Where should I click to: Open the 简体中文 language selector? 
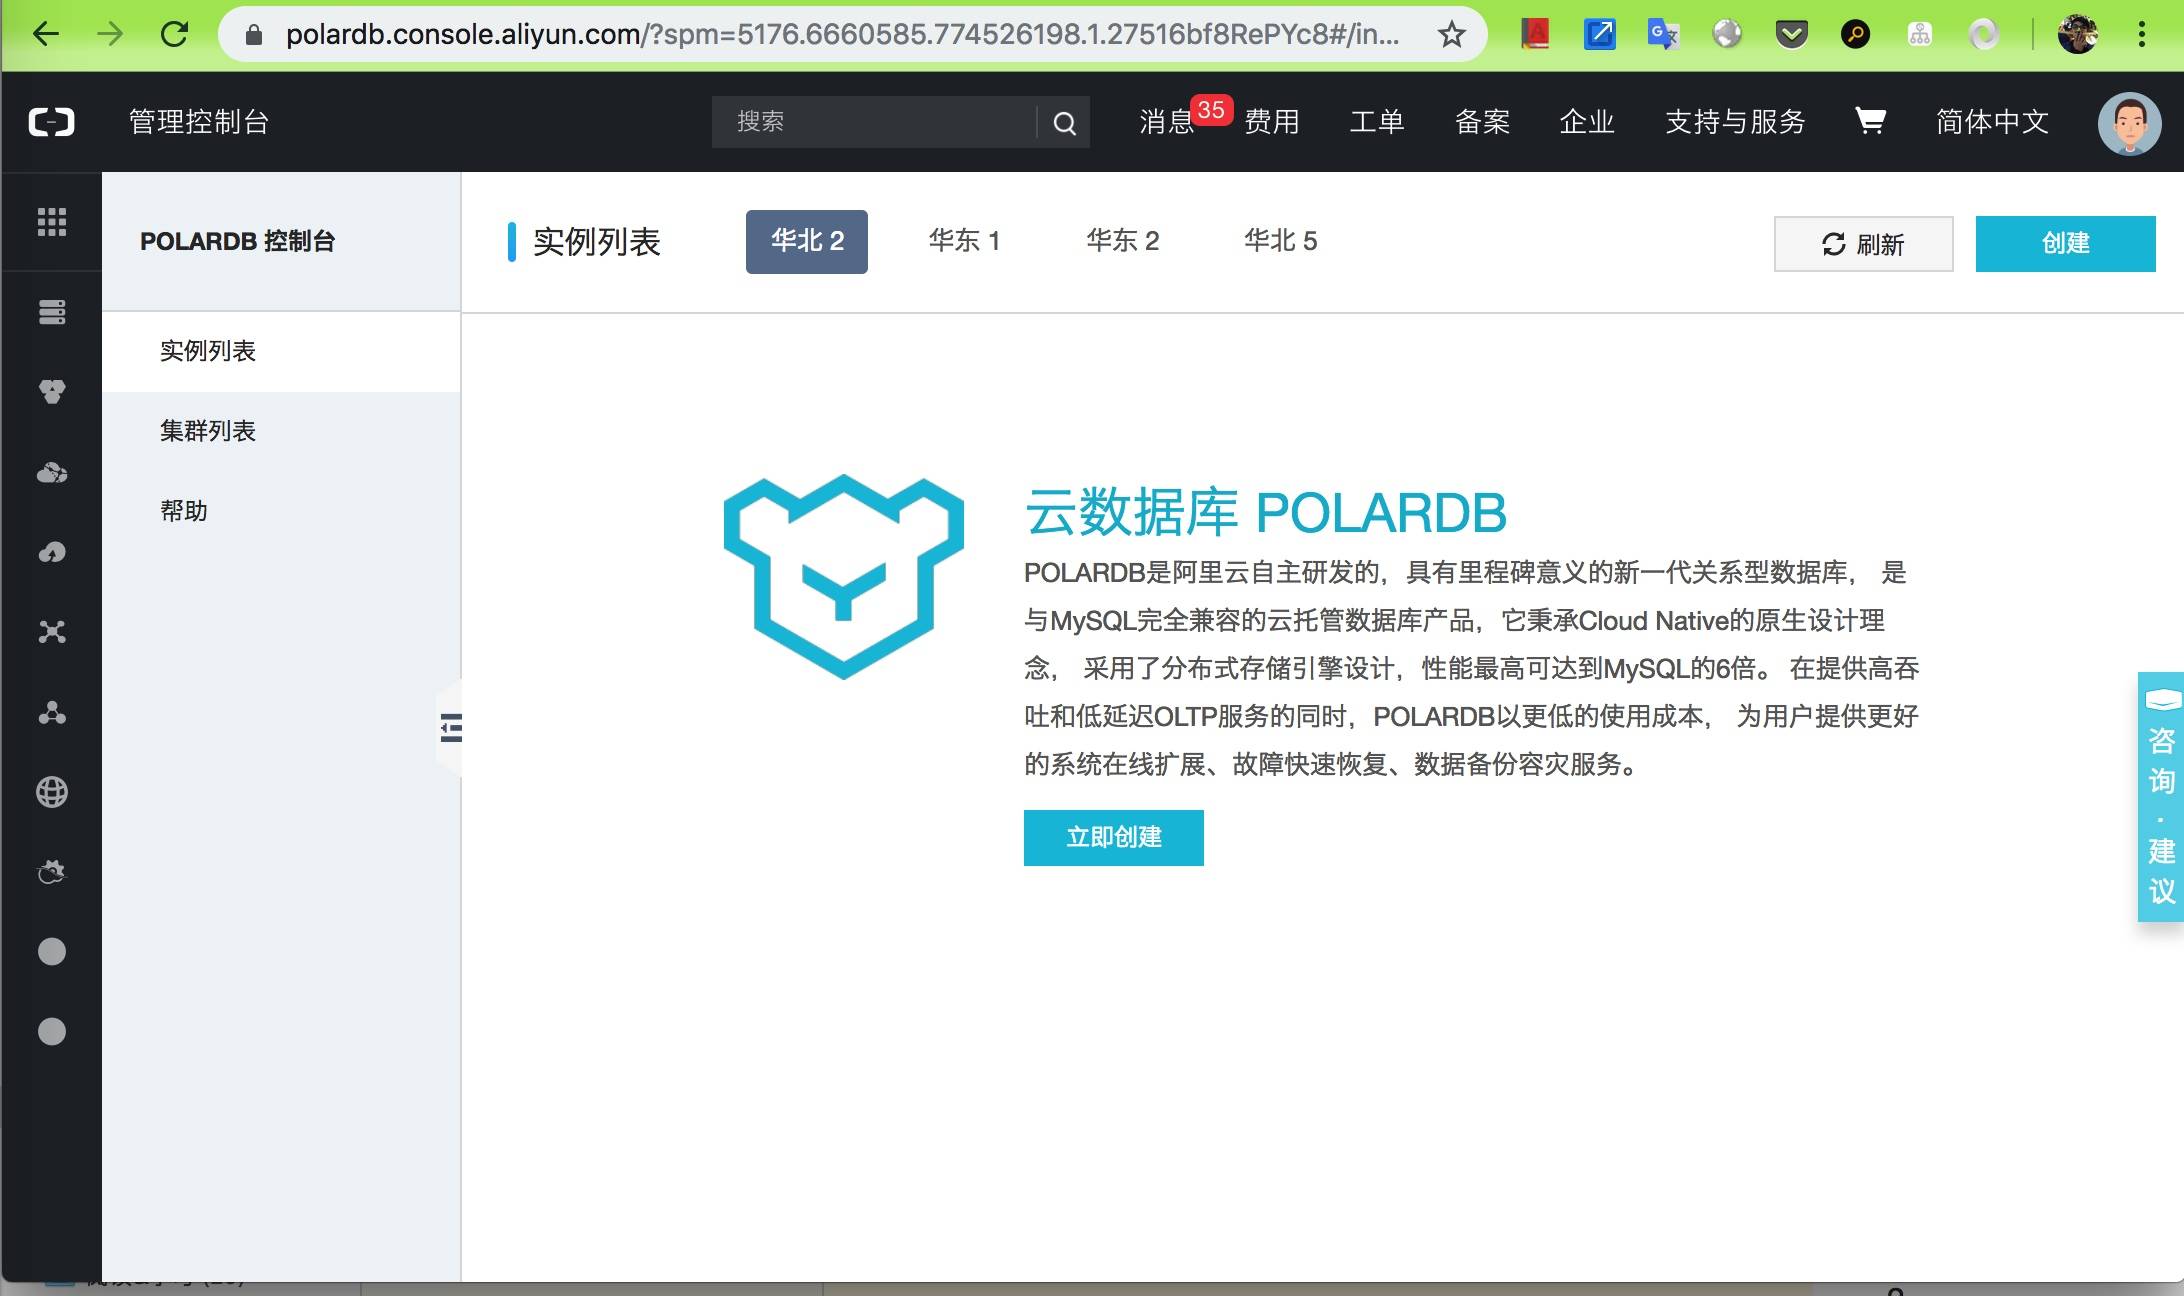point(1992,122)
